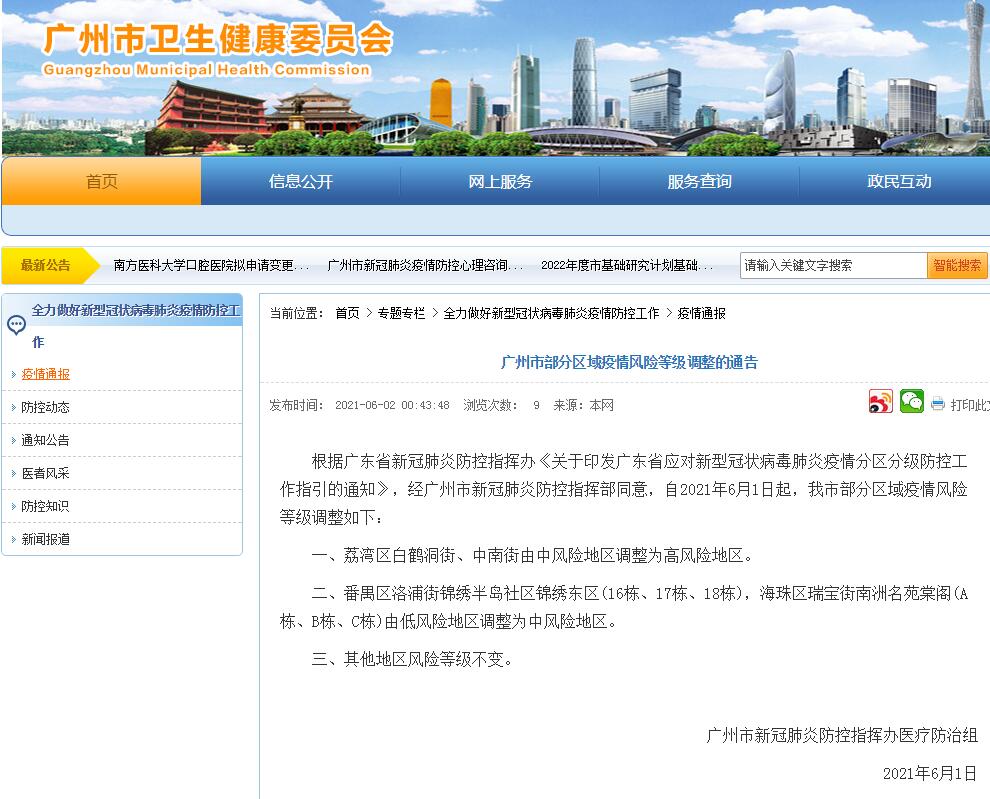Select 疫情通报 in the left sidebar
The height and width of the screenshot is (799, 990).
[46, 374]
